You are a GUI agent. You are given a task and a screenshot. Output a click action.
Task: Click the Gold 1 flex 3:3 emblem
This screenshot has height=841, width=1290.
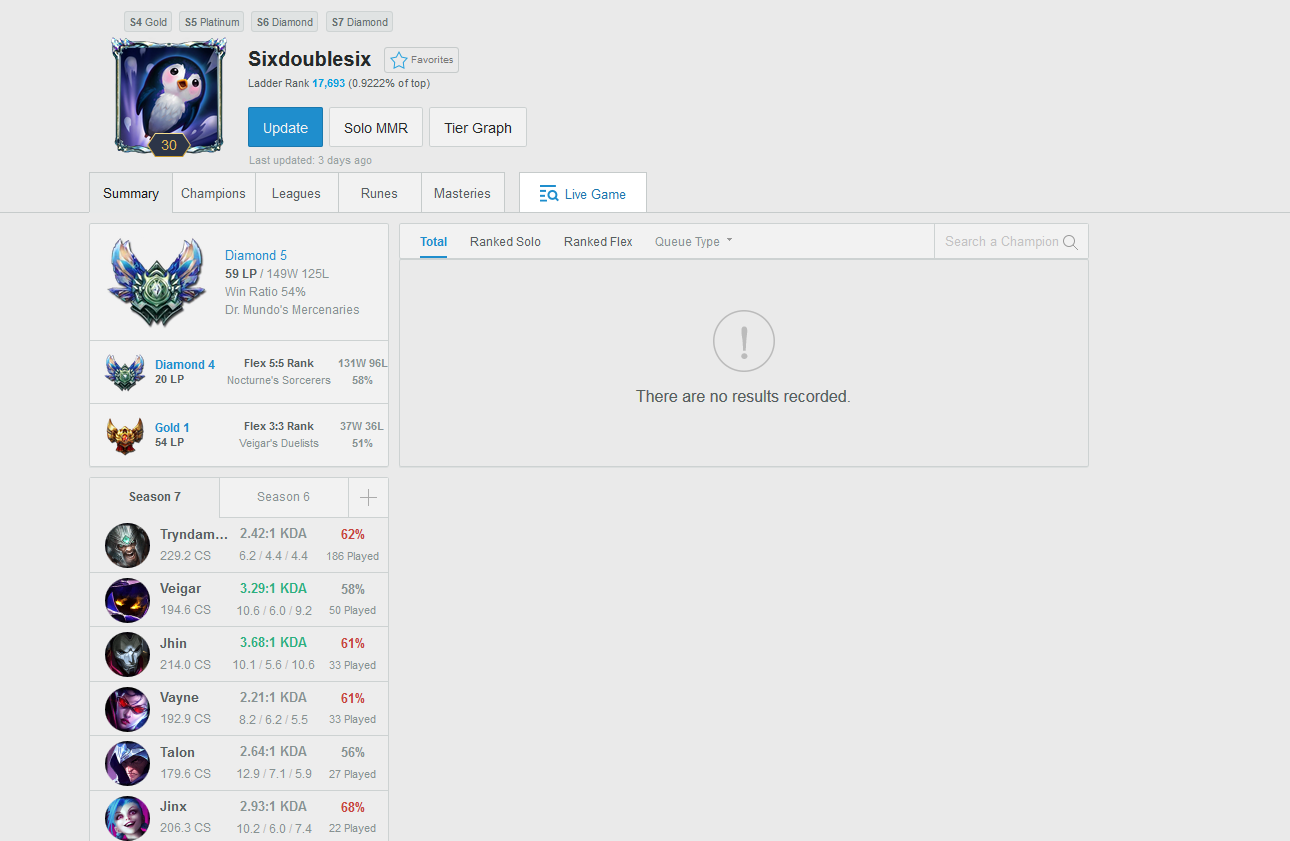125,436
